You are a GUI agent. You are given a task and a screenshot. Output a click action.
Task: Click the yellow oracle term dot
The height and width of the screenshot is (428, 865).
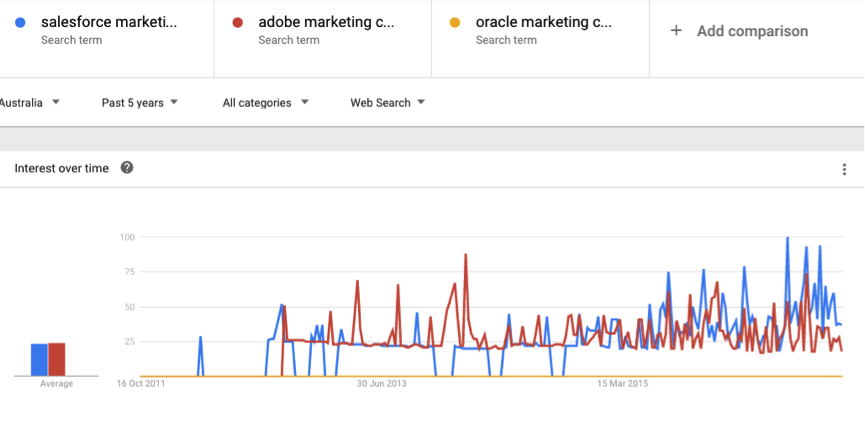click(x=455, y=23)
